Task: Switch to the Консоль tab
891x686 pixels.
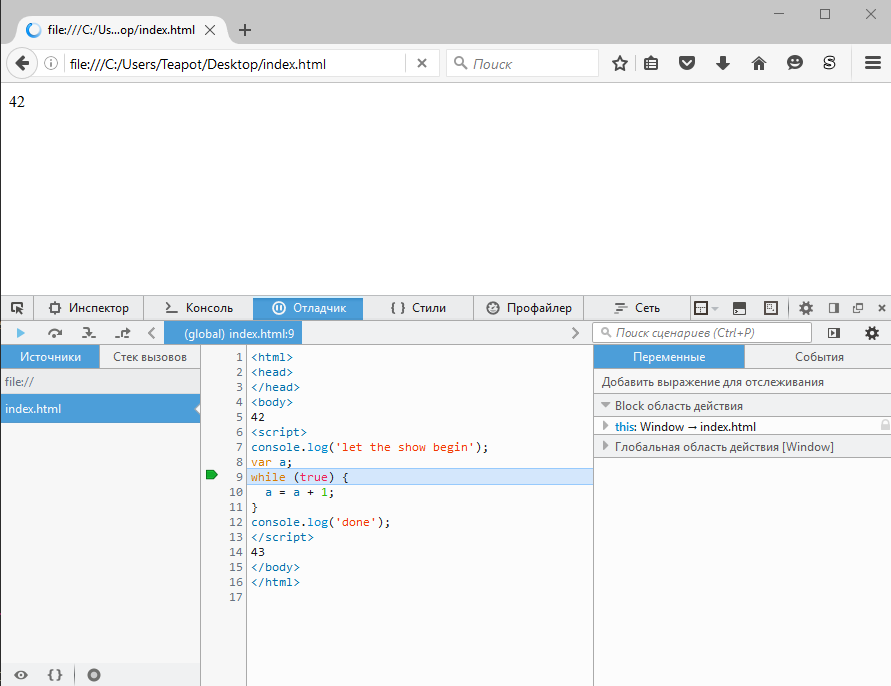Action: click(x=198, y=308)
